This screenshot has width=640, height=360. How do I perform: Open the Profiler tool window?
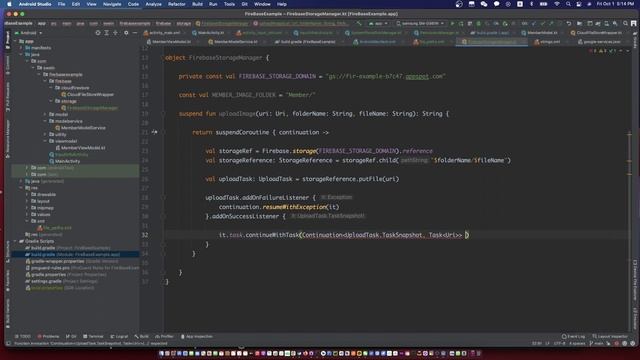point(164,337)
